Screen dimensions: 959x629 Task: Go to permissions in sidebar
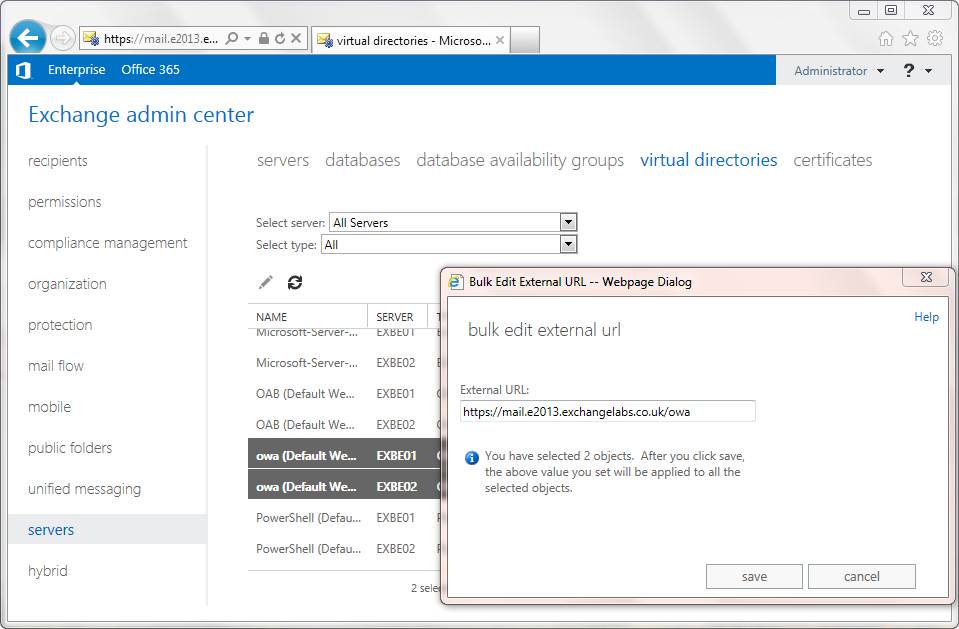click(x=65, y=202)
